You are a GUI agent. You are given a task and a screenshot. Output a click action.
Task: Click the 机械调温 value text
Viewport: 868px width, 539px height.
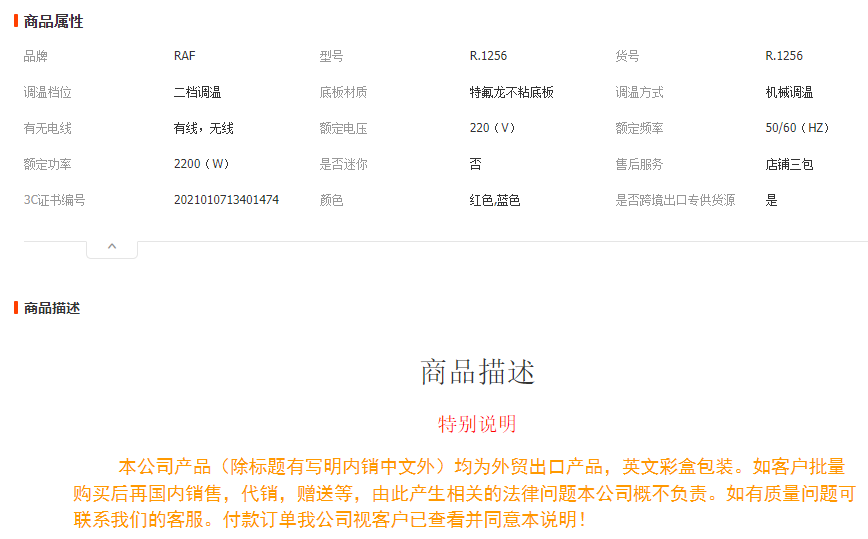click(789, 92)
